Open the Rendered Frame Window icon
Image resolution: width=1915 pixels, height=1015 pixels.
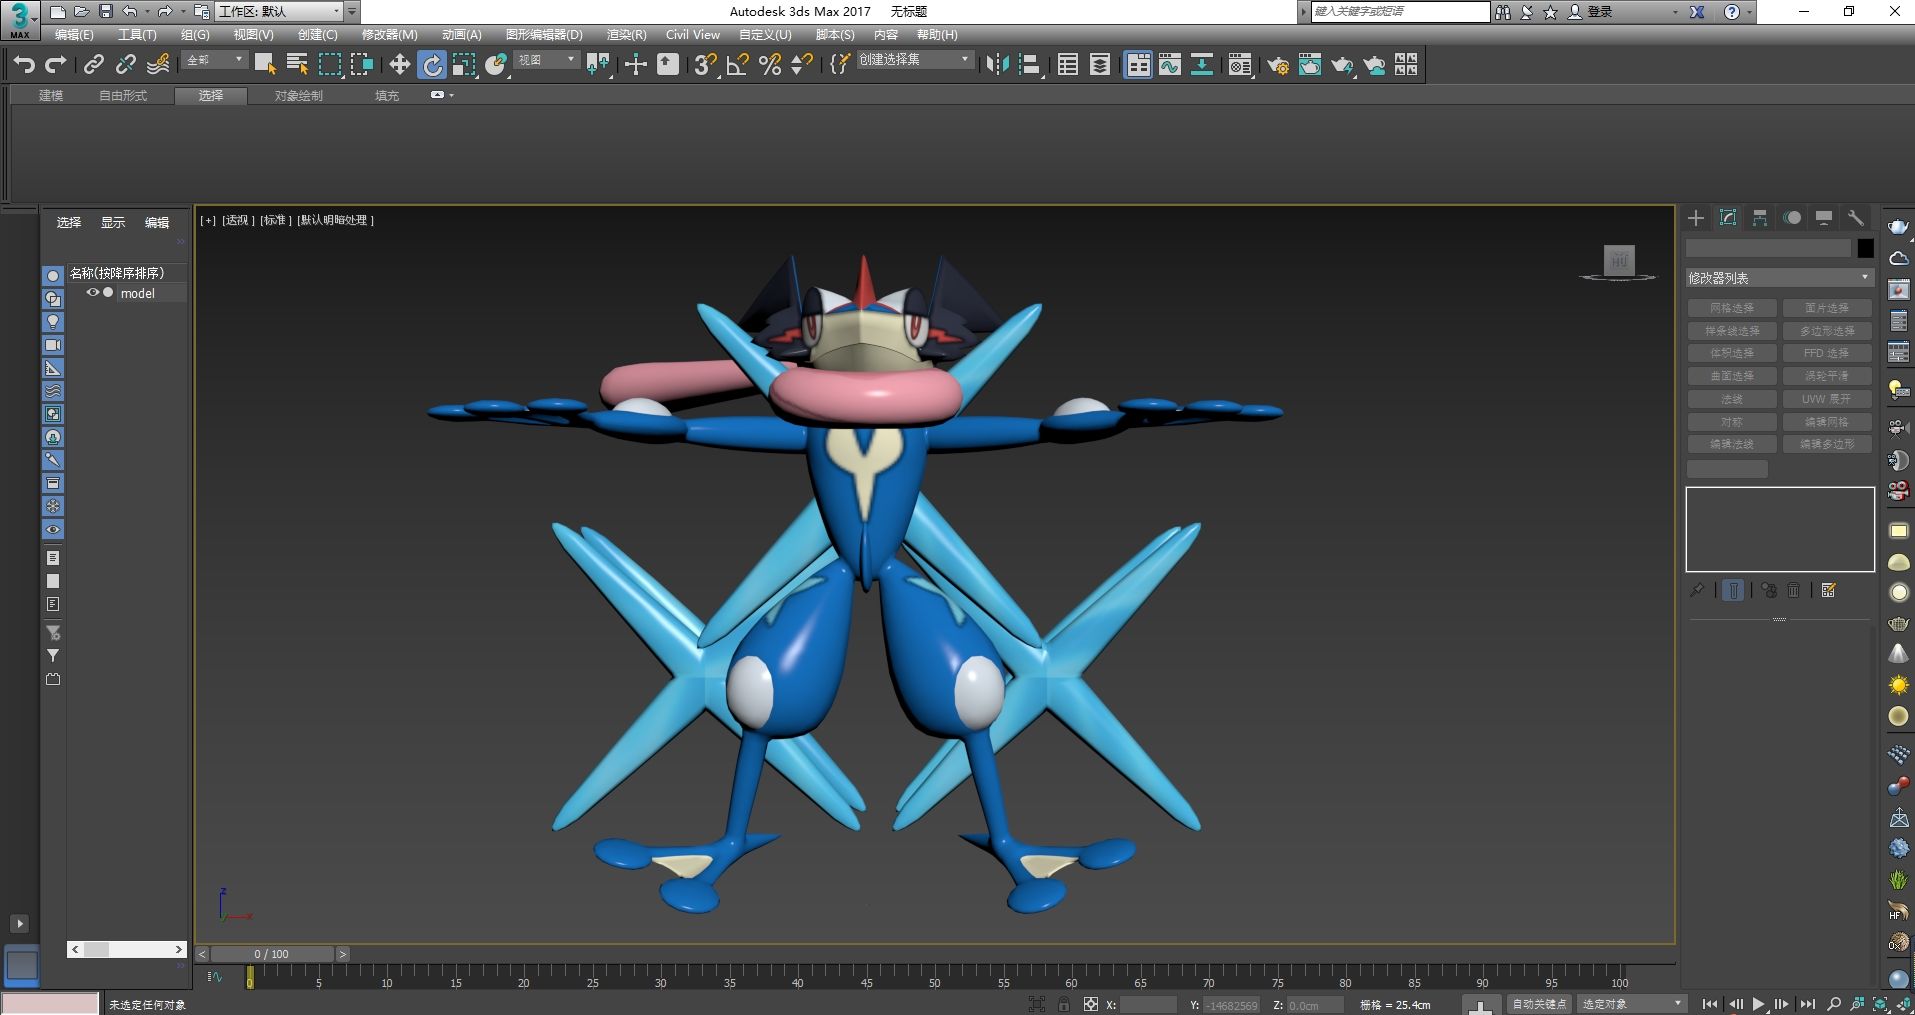click(x=1310, y=65)
